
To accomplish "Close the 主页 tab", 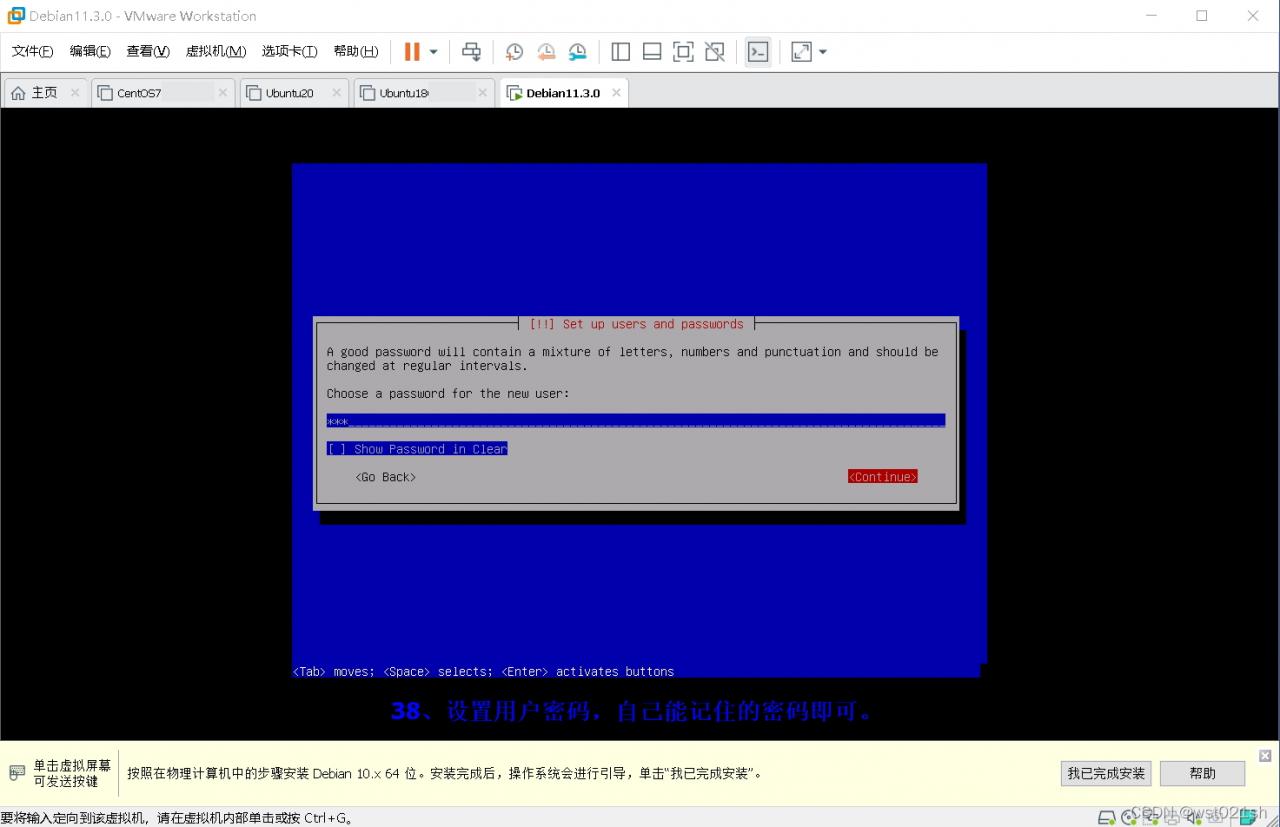I will 75,93.
